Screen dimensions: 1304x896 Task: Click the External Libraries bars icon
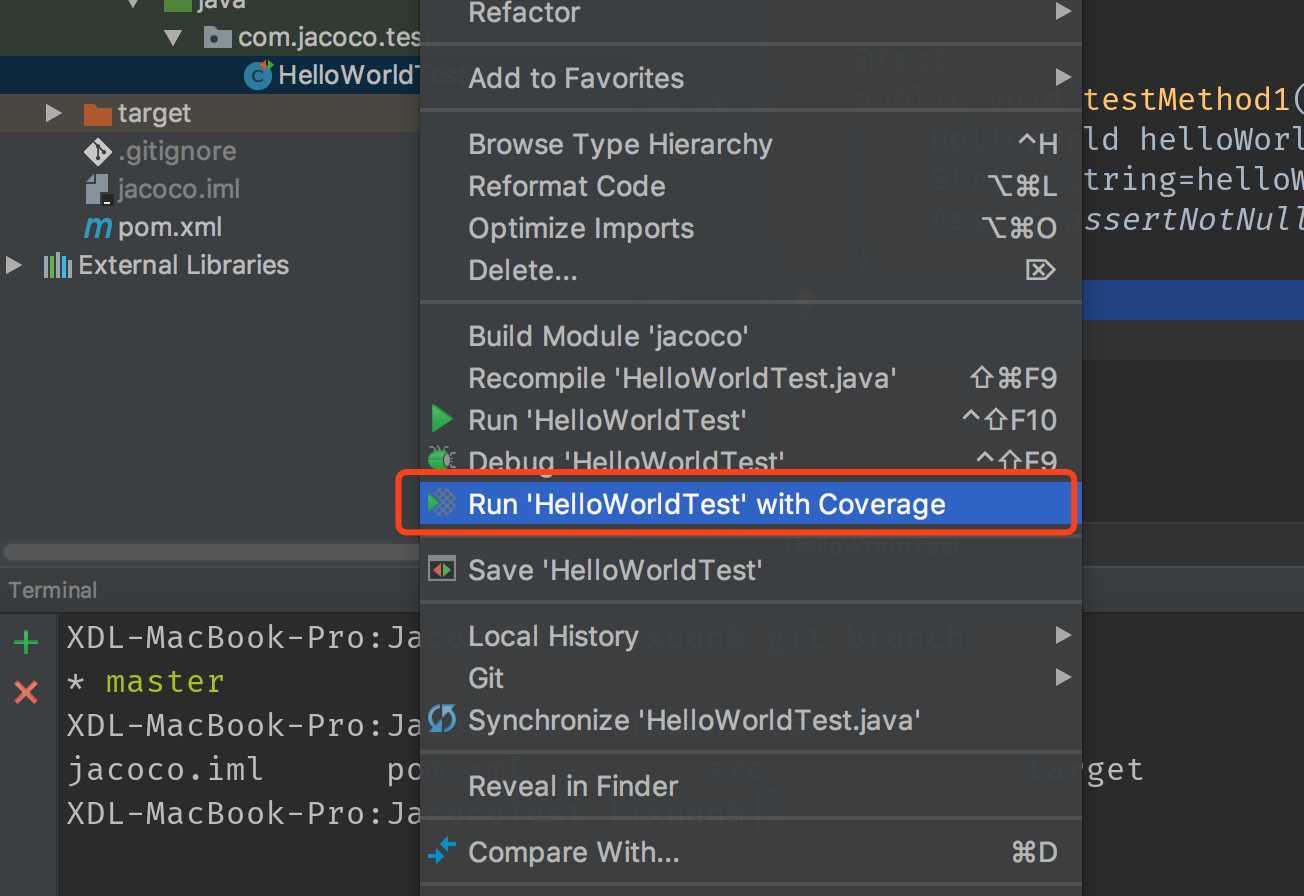coord(57,265)
